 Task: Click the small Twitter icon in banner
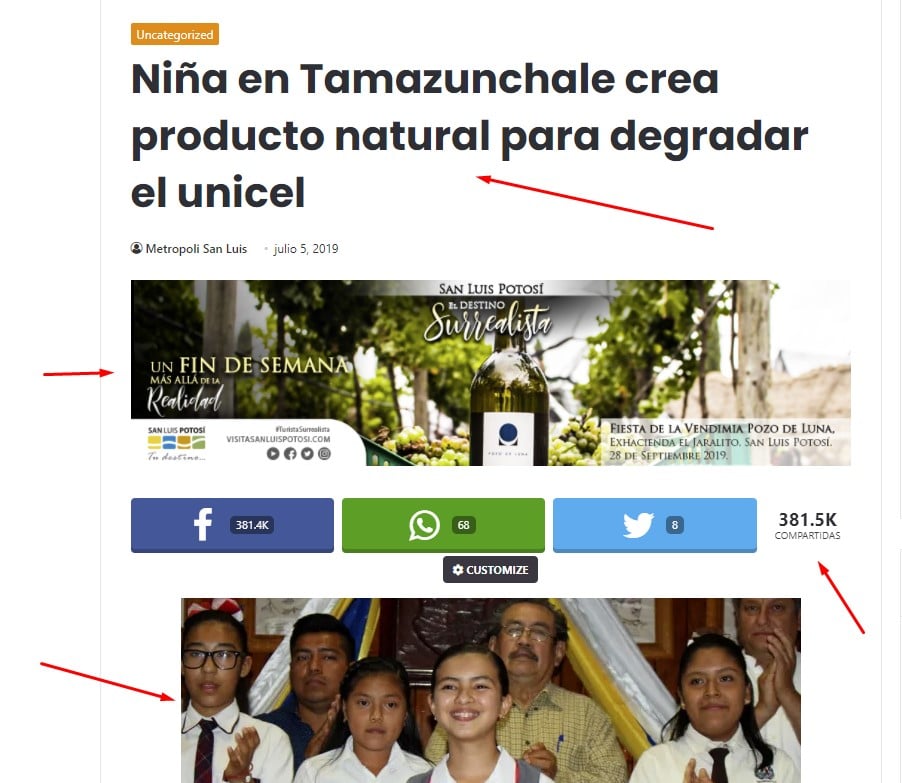point(307,454)
